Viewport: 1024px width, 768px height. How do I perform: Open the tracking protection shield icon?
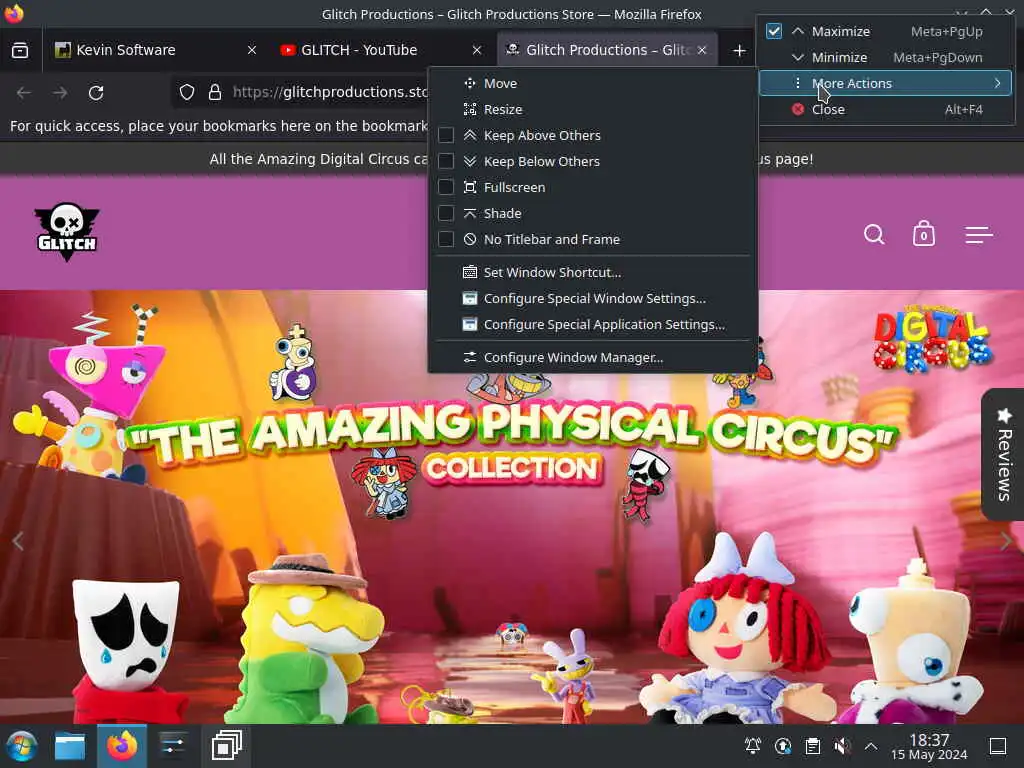pyautogui.click(x=187, y=92)
